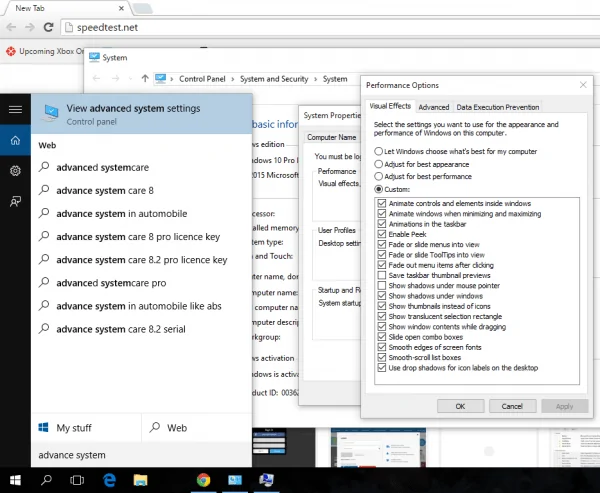Click the Windows Start button

pos(15,480)
